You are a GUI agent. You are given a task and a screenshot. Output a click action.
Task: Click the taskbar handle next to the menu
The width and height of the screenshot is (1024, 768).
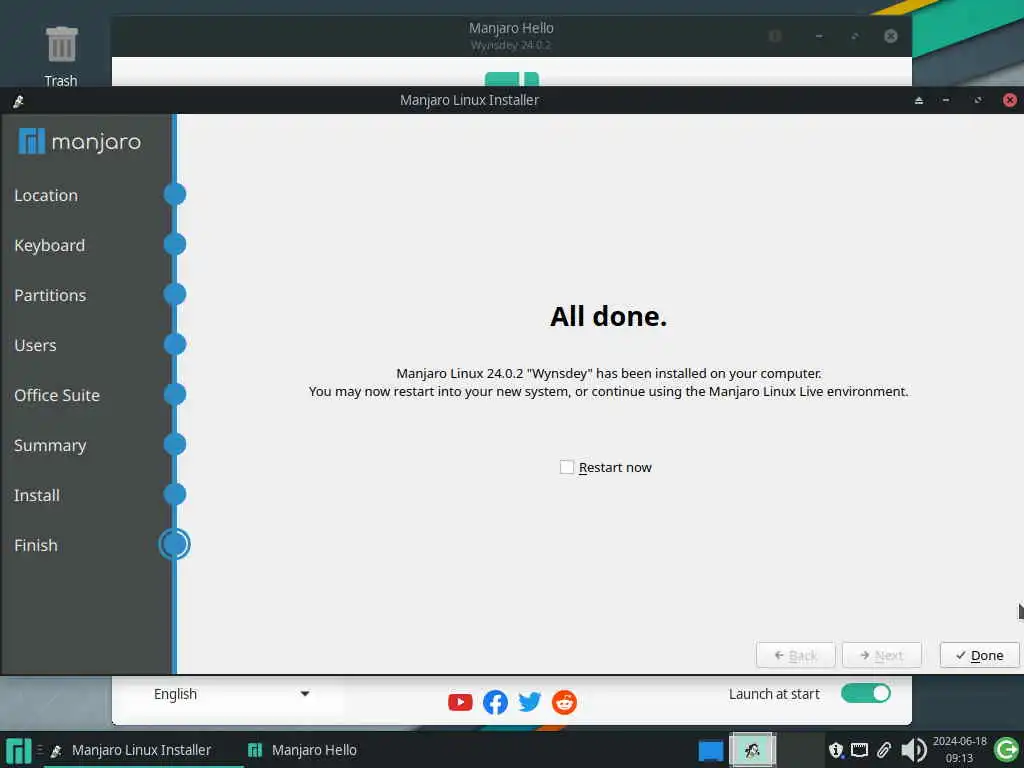[x=40, y=750]
